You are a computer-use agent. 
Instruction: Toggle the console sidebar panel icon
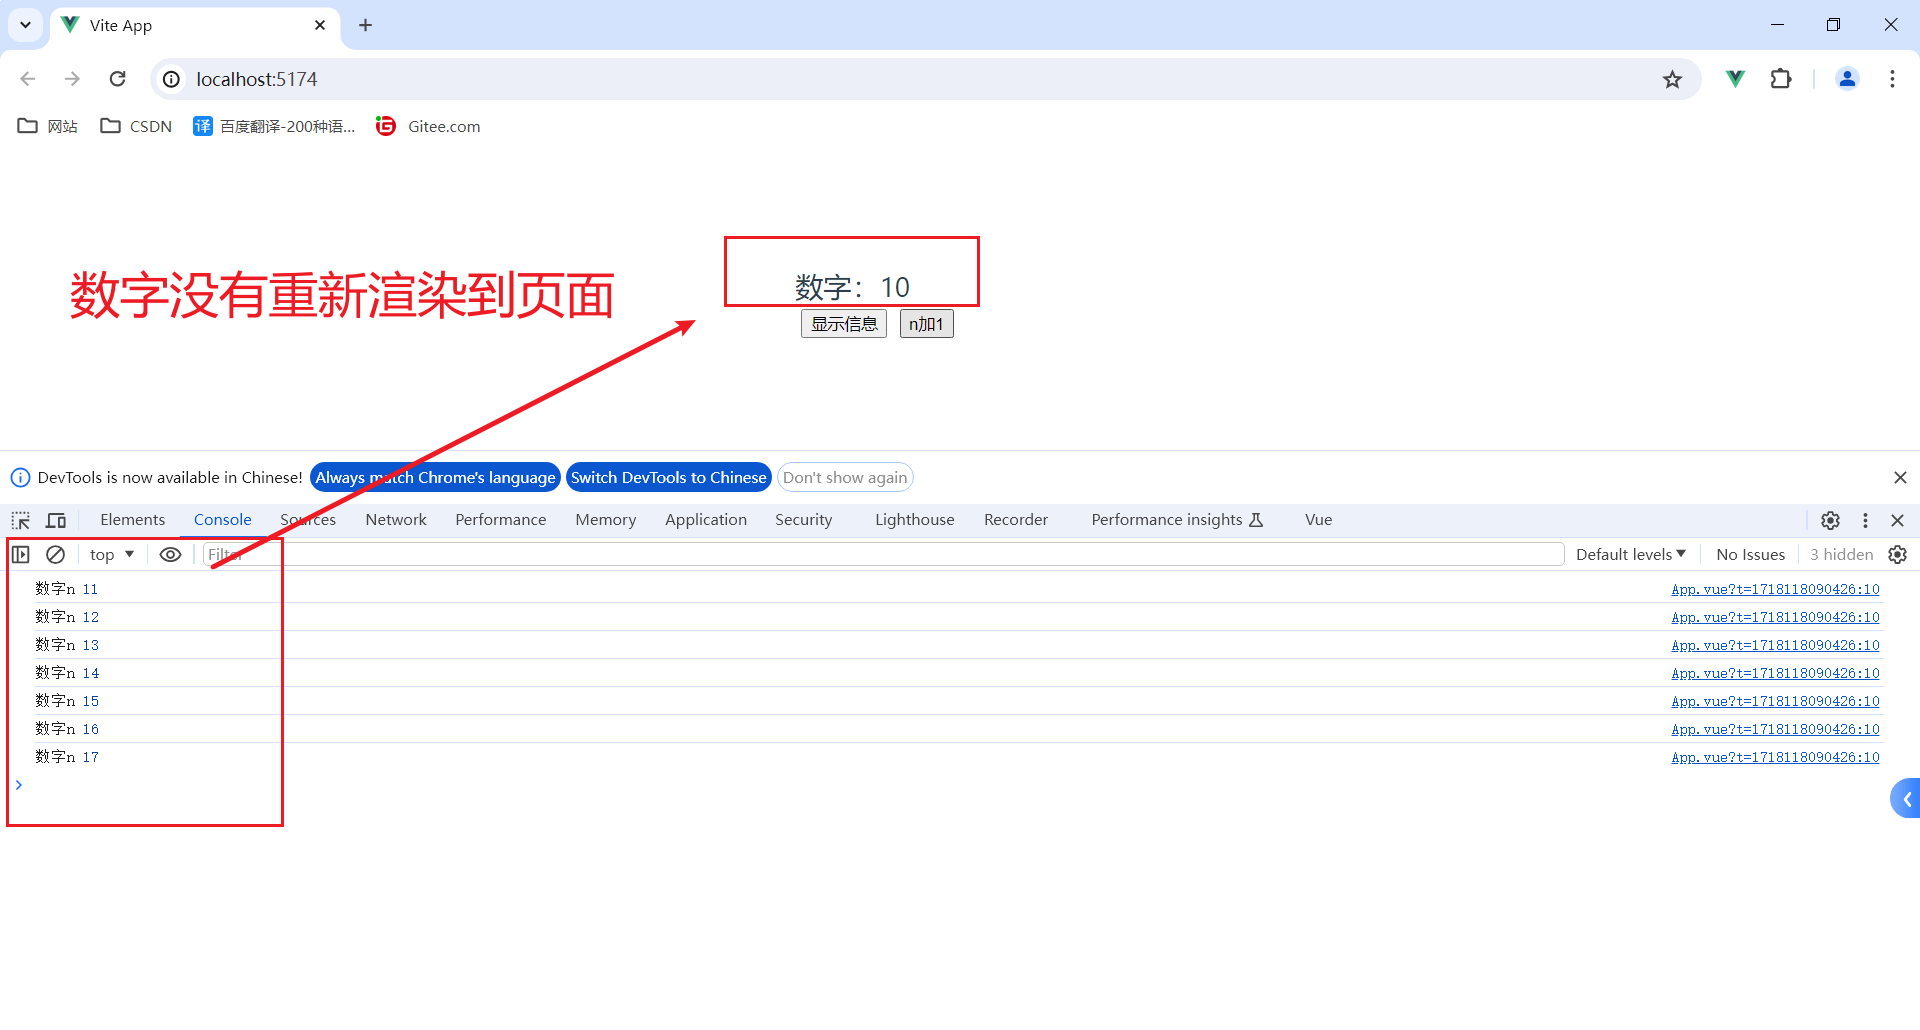click(20, 554)
